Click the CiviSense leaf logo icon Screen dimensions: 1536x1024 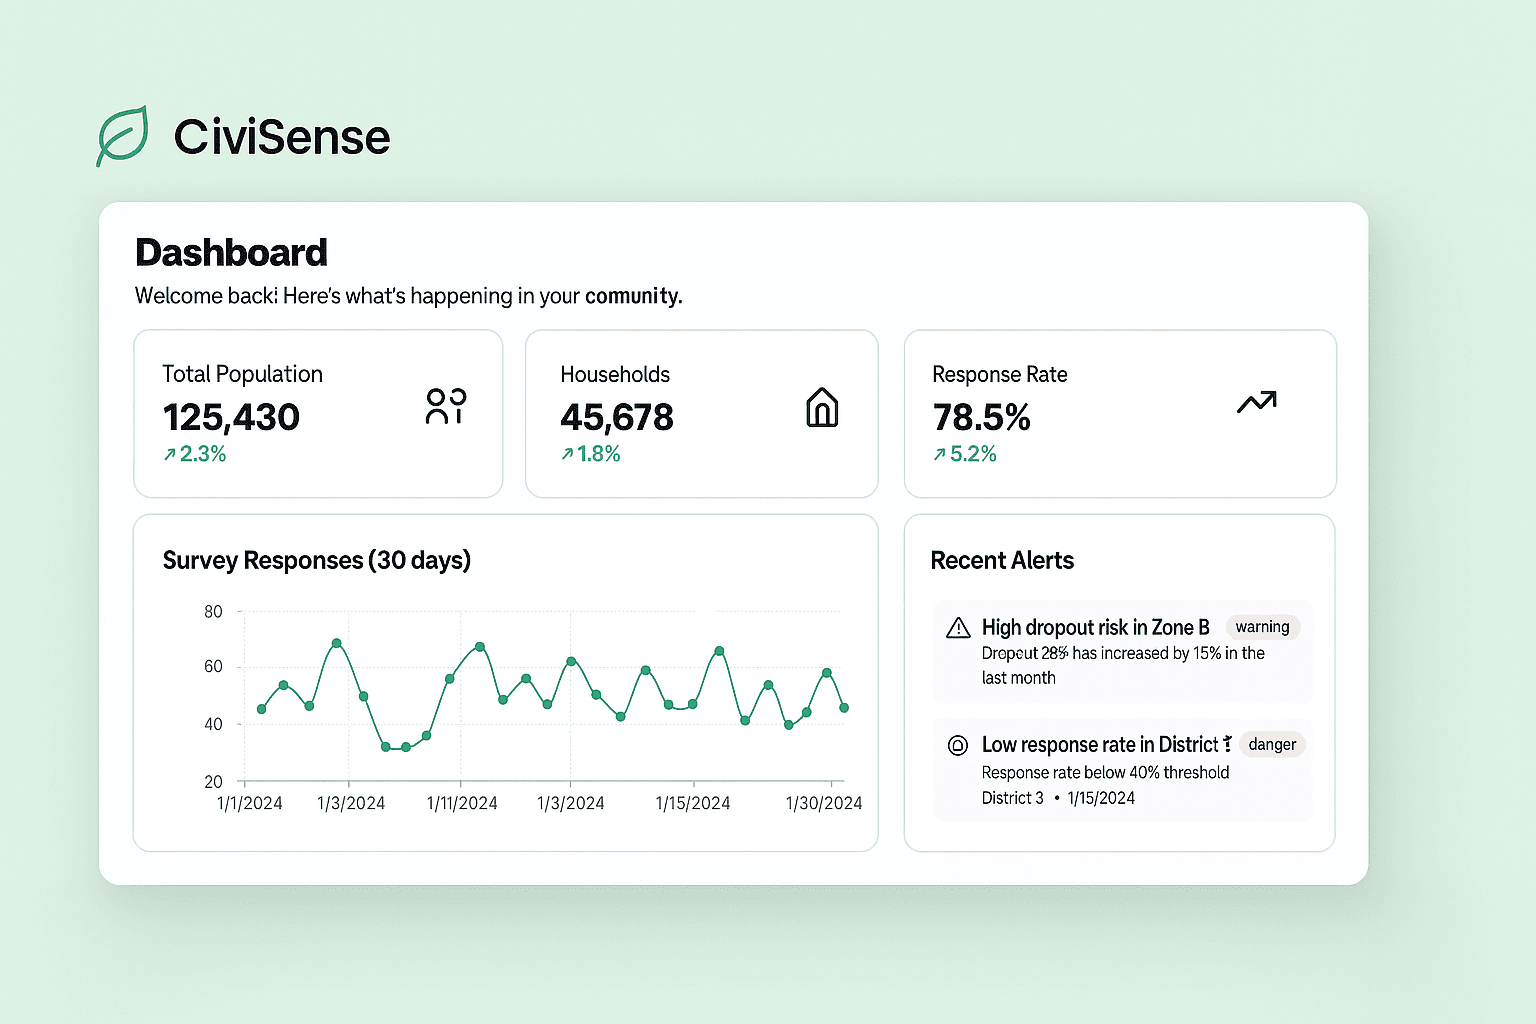tap(122, 137)
